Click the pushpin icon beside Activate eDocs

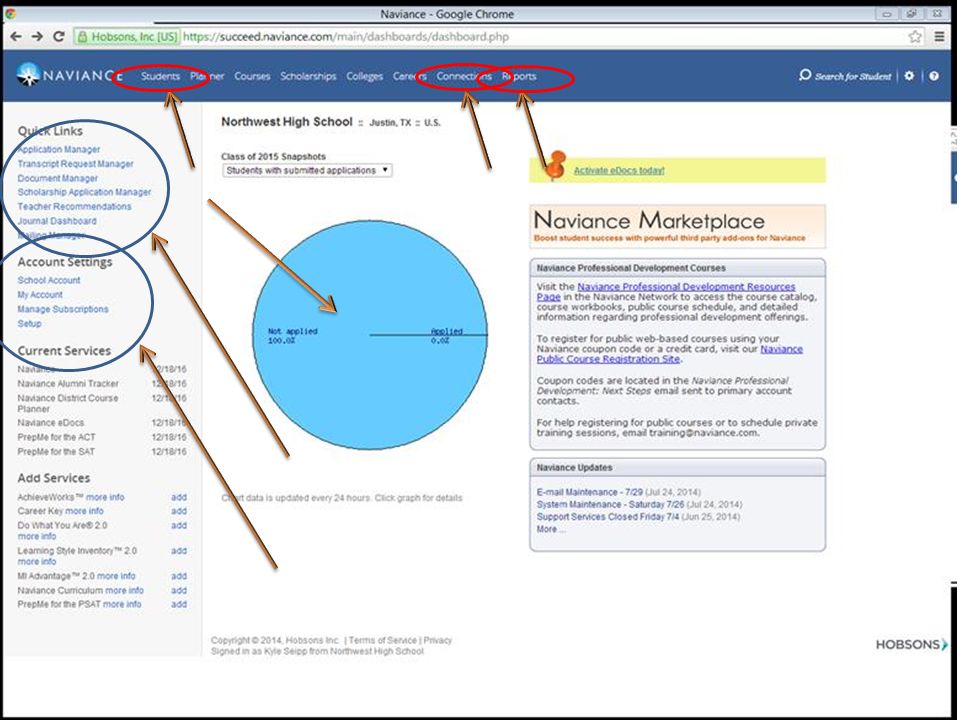[x=556, y=165]
